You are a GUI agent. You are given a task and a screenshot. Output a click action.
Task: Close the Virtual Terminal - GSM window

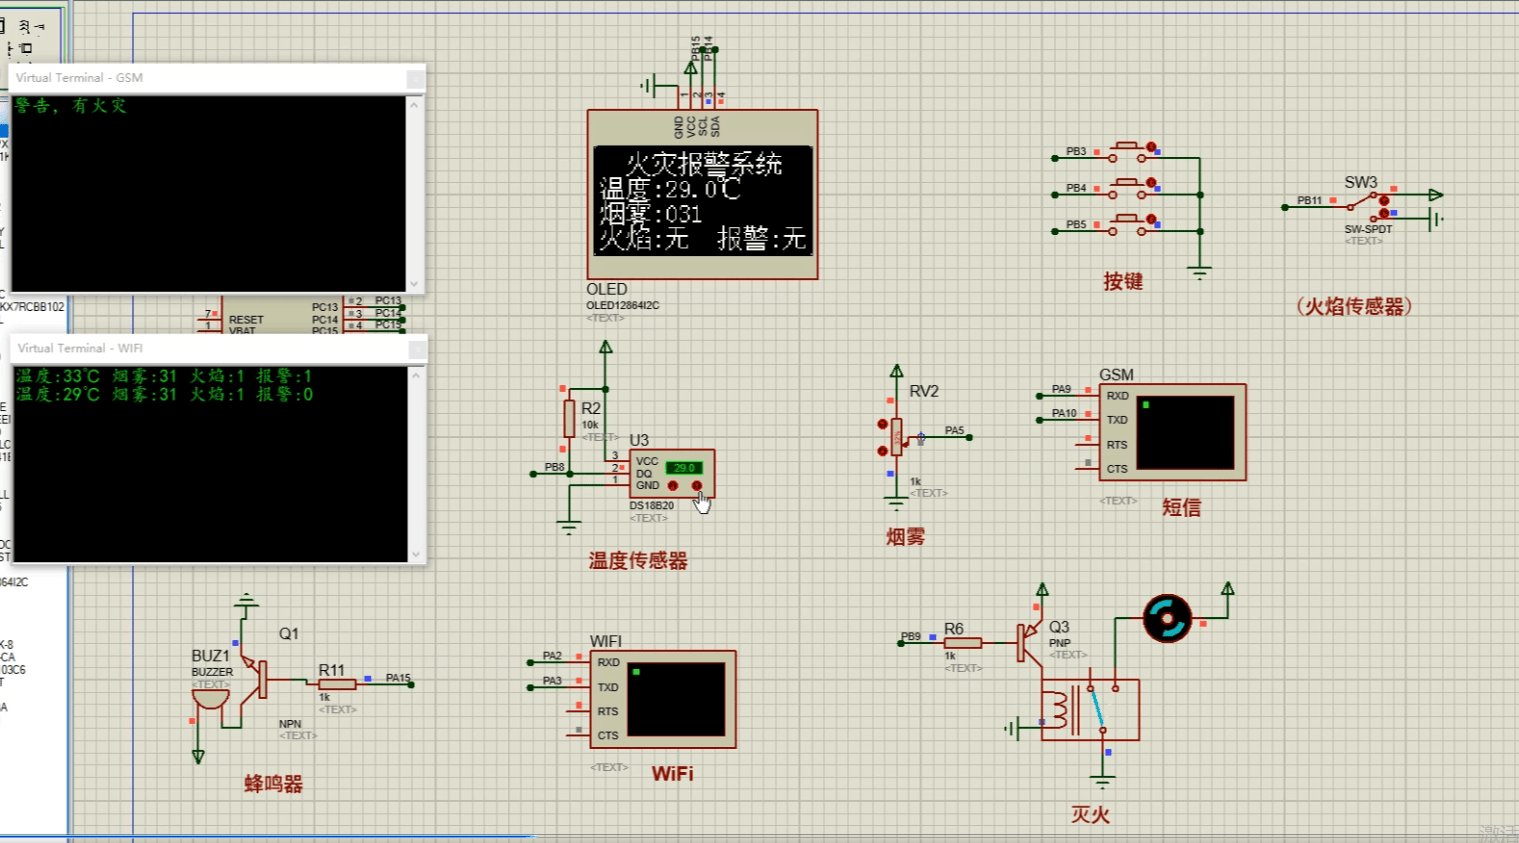tap(415, 78)
